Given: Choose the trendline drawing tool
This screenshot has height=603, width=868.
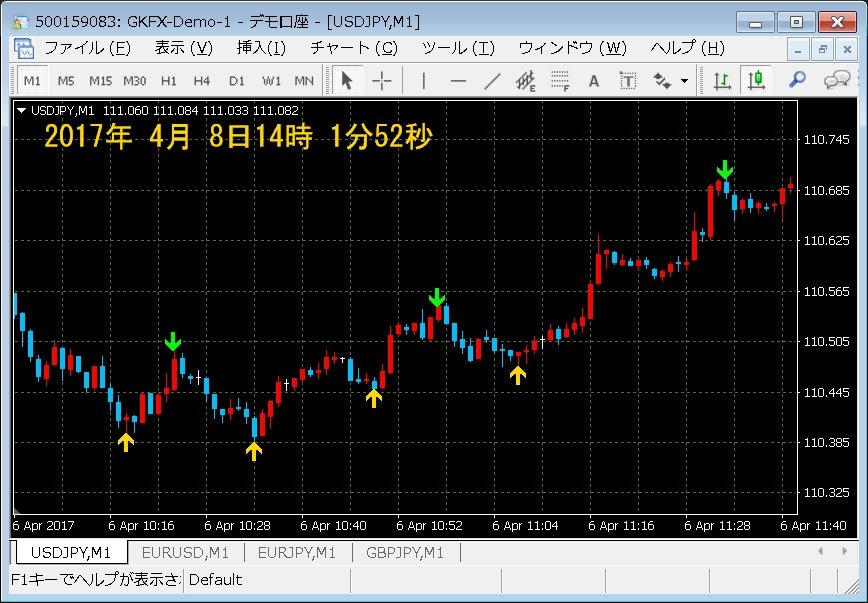Looking at the screenshot, I should click(492, 81).
